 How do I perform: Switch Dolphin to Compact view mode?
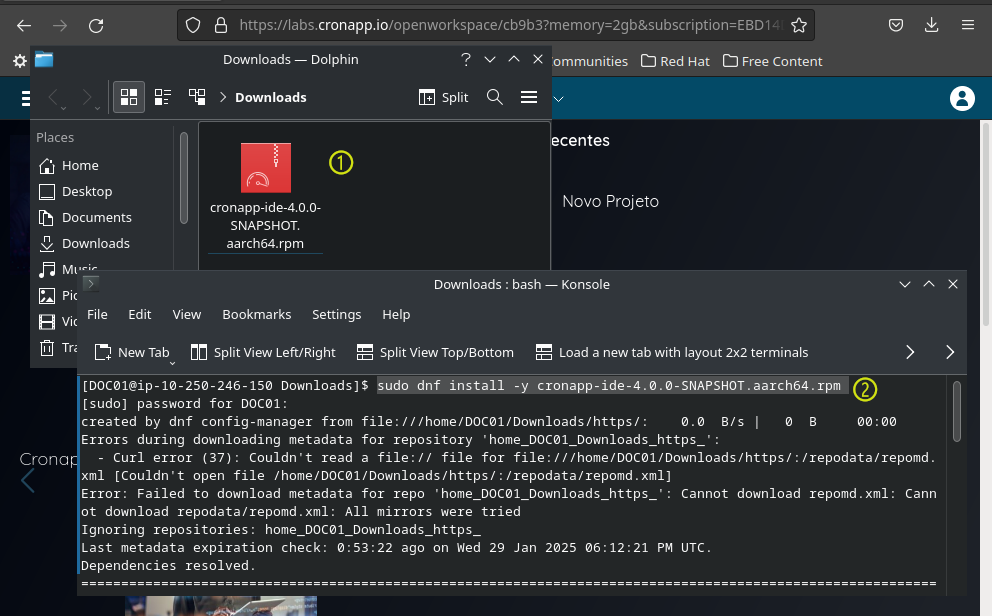[x=163, y=97]
